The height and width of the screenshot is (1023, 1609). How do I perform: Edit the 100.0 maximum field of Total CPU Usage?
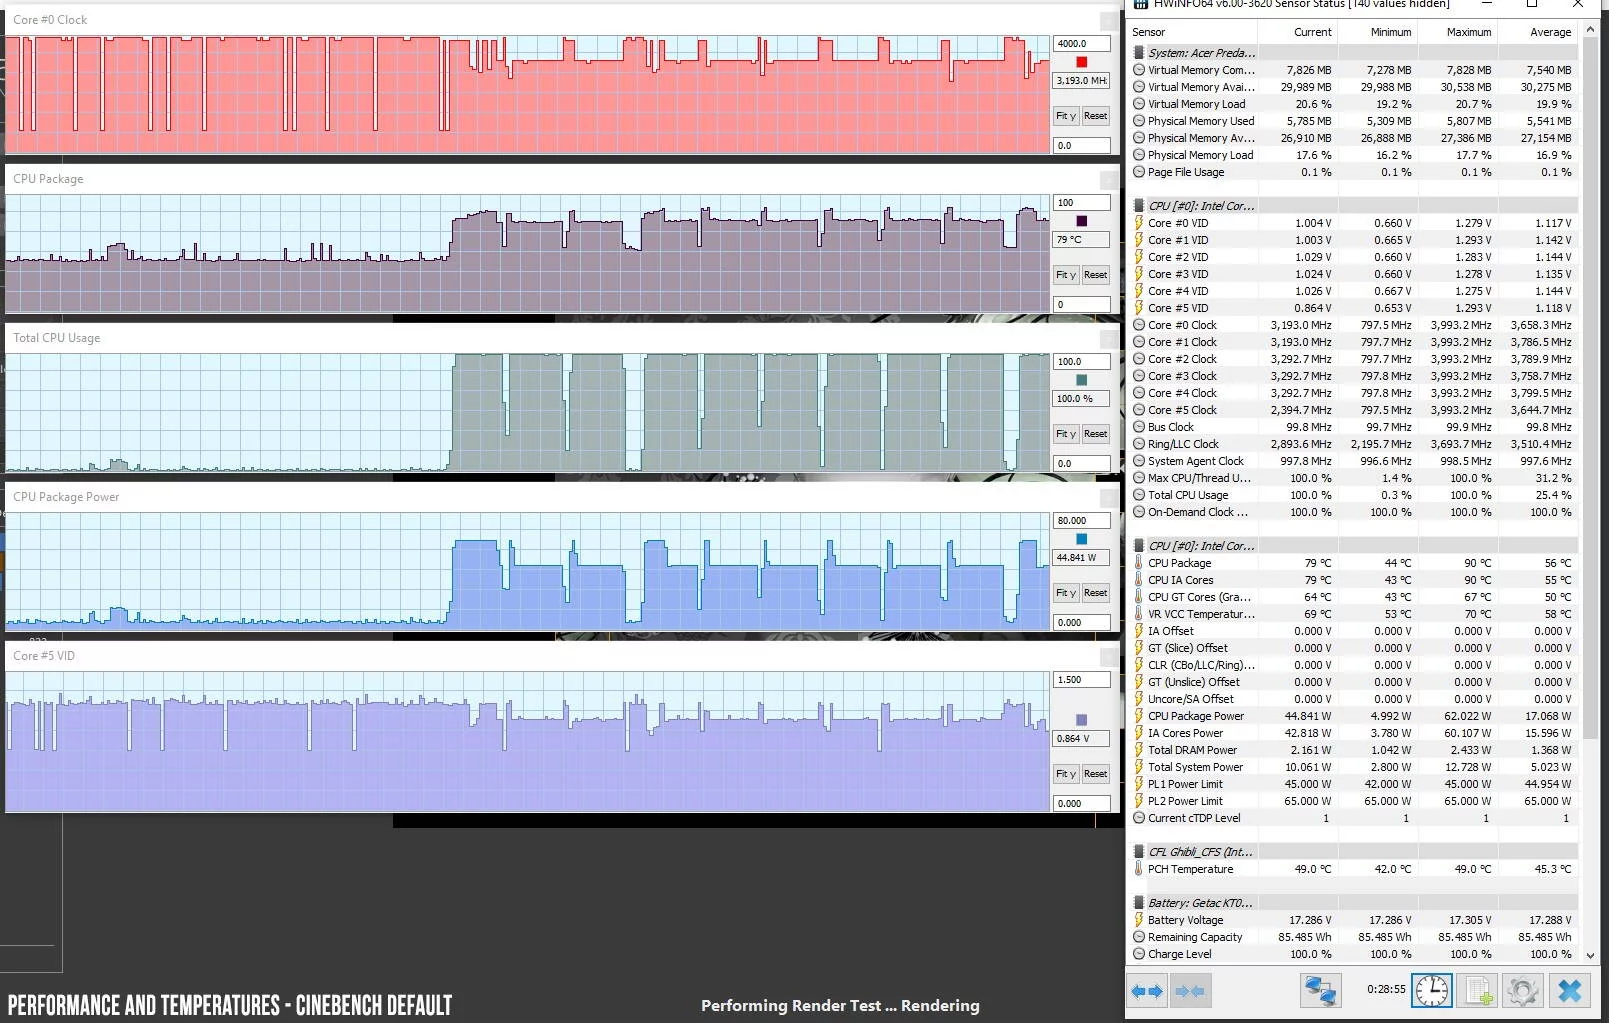pos(1082,362)
